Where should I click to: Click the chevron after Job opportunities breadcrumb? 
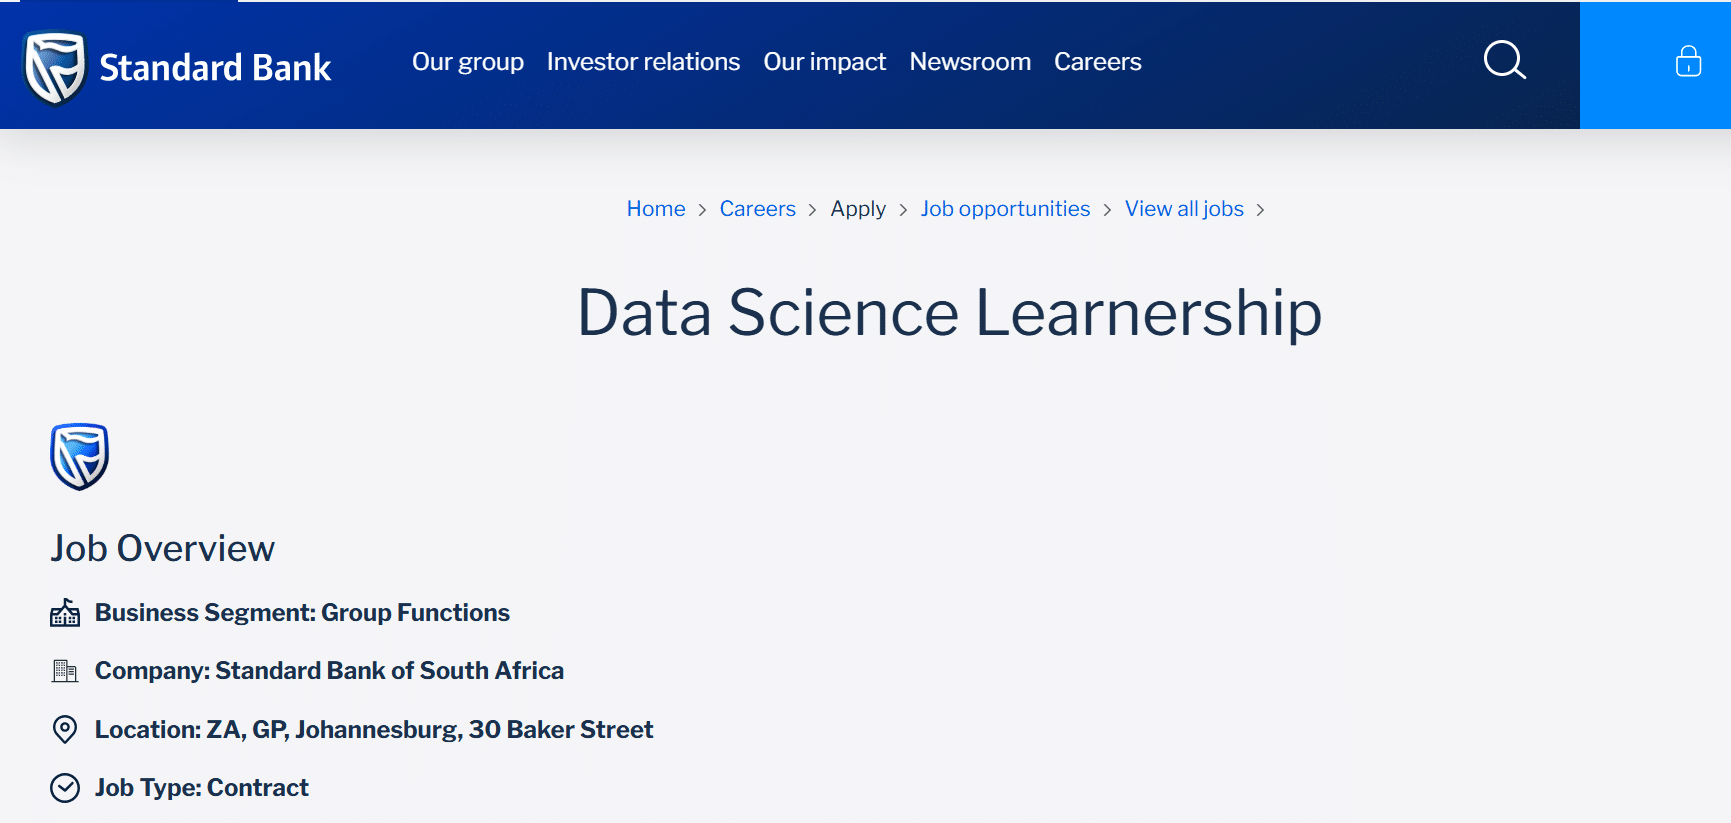(1107, 210)
